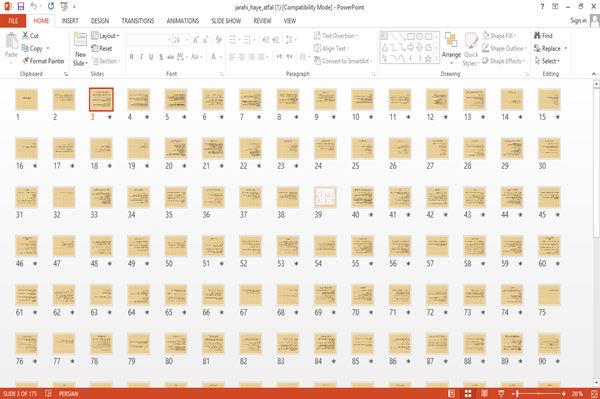Click the zoom out minus button

[x=514, y=393]
